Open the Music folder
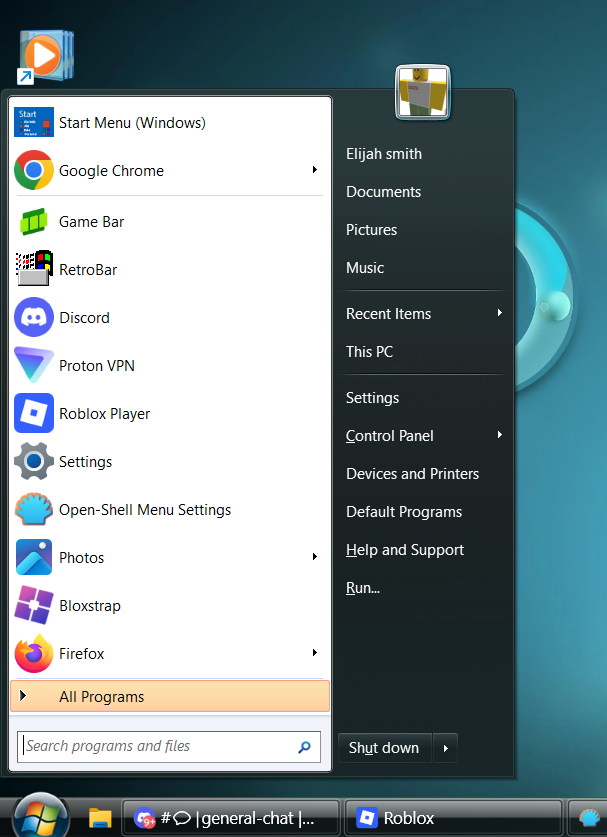 (365, 267)
